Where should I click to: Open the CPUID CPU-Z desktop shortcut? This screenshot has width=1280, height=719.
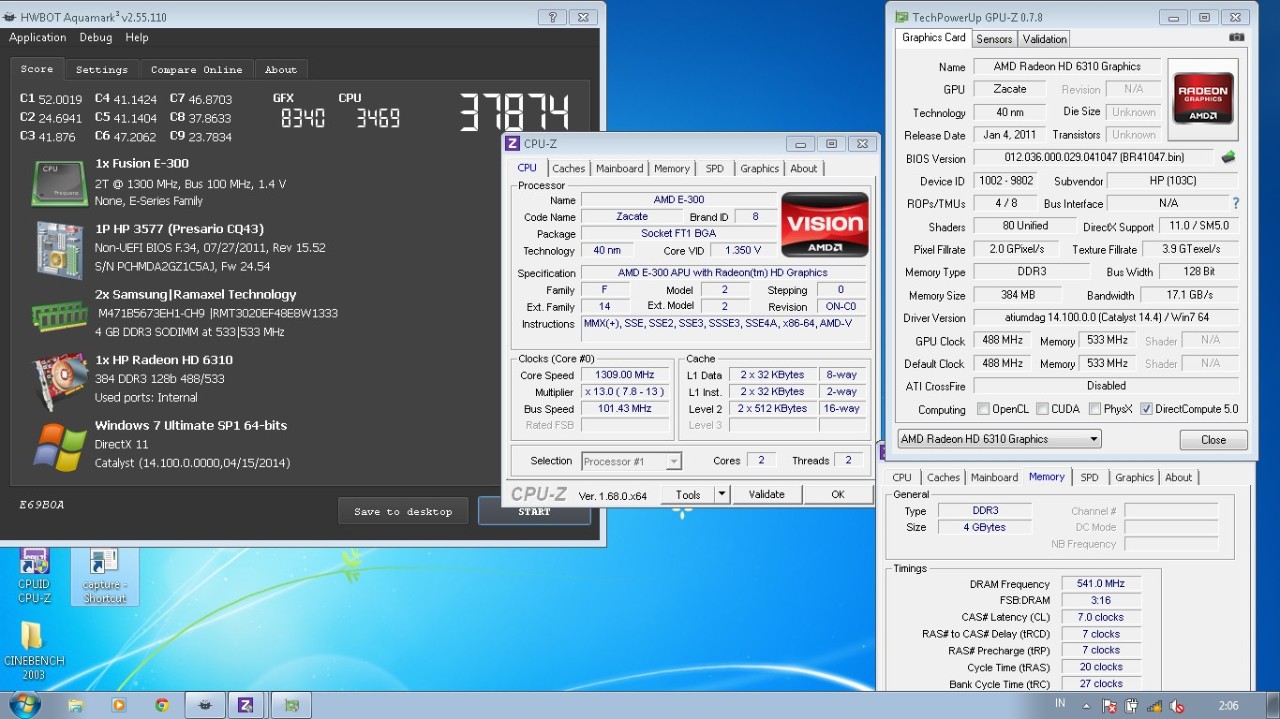tap(34, 576)
